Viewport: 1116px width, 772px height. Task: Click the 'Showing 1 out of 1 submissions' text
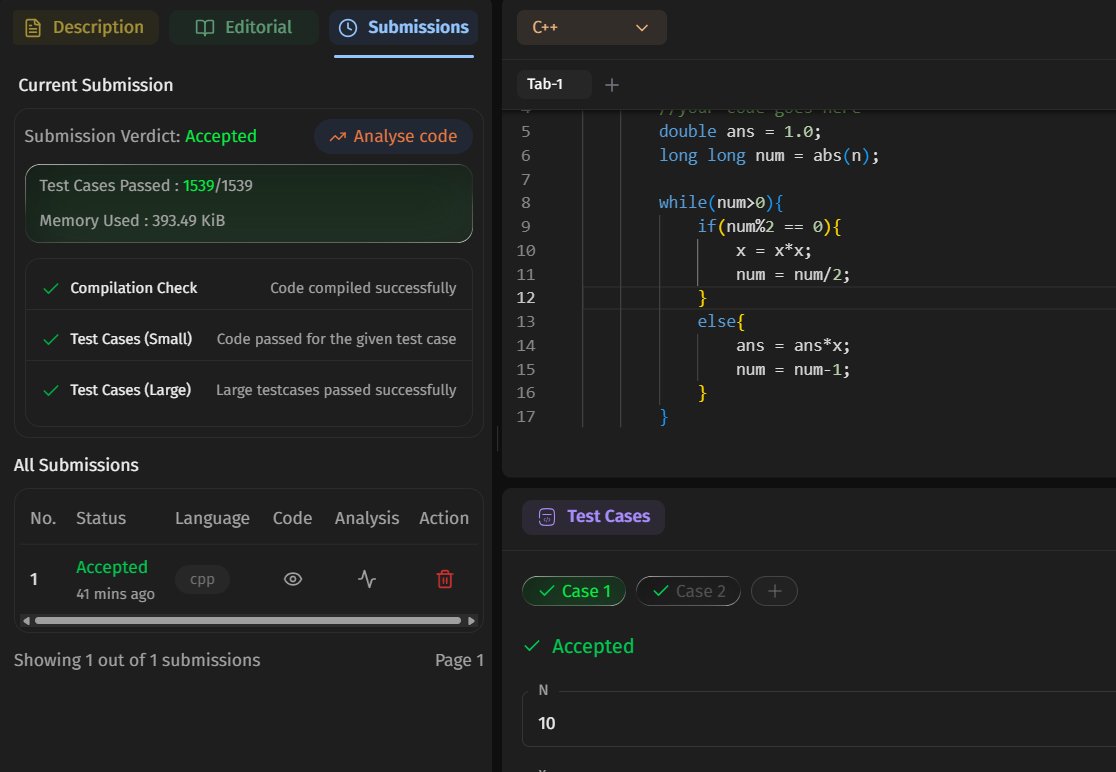click(137, 660)
